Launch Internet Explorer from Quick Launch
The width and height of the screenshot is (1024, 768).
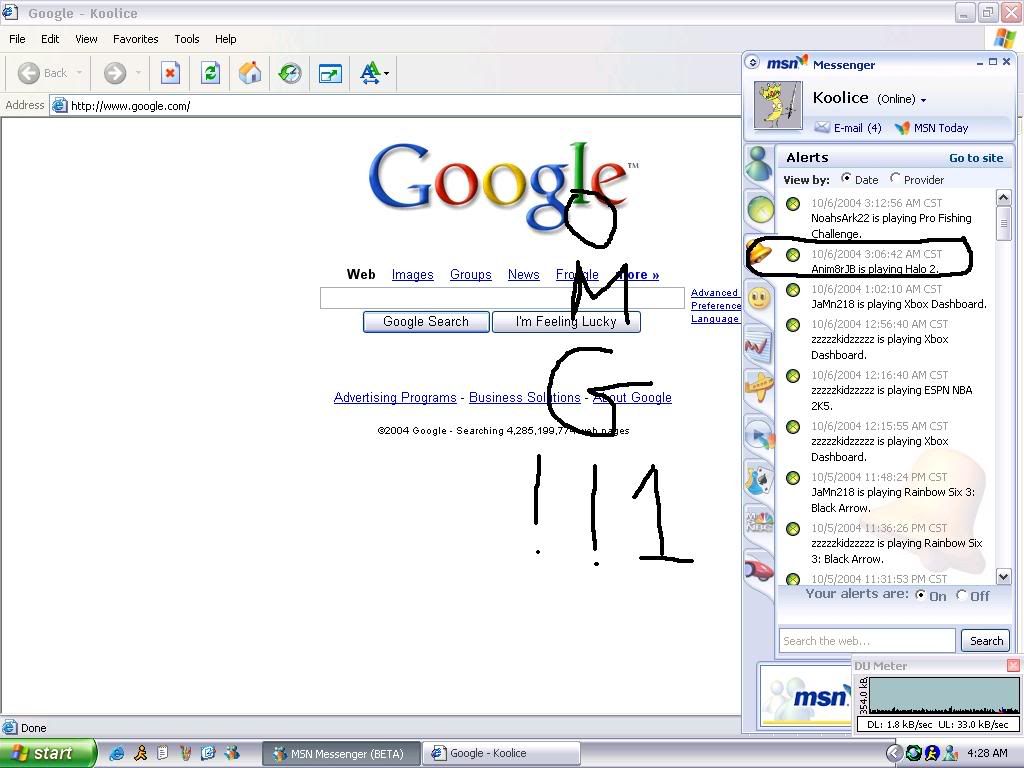coord(117,753)
